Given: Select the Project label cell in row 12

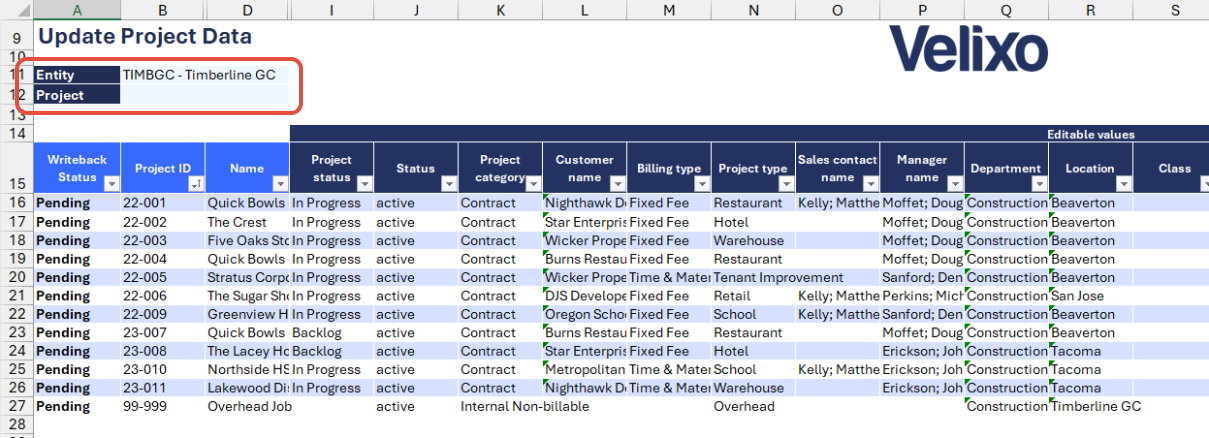Looking at the screenshot, I should click(x=77, y=95).
